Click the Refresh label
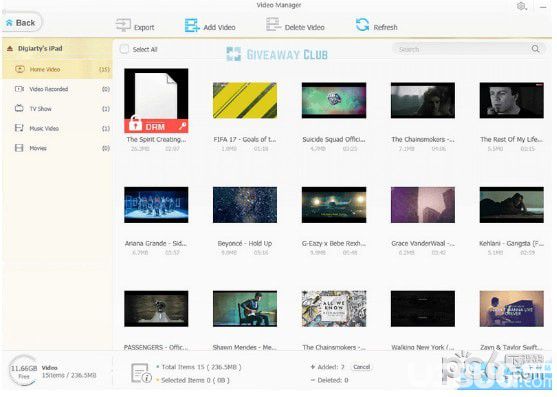557x397 pixels. [385, 27]
